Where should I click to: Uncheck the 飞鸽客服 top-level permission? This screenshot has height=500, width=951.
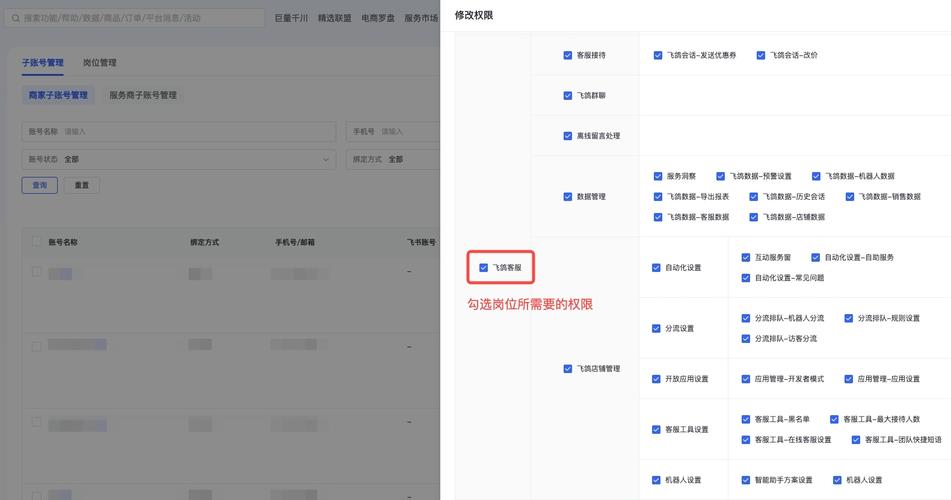point(483,268)
